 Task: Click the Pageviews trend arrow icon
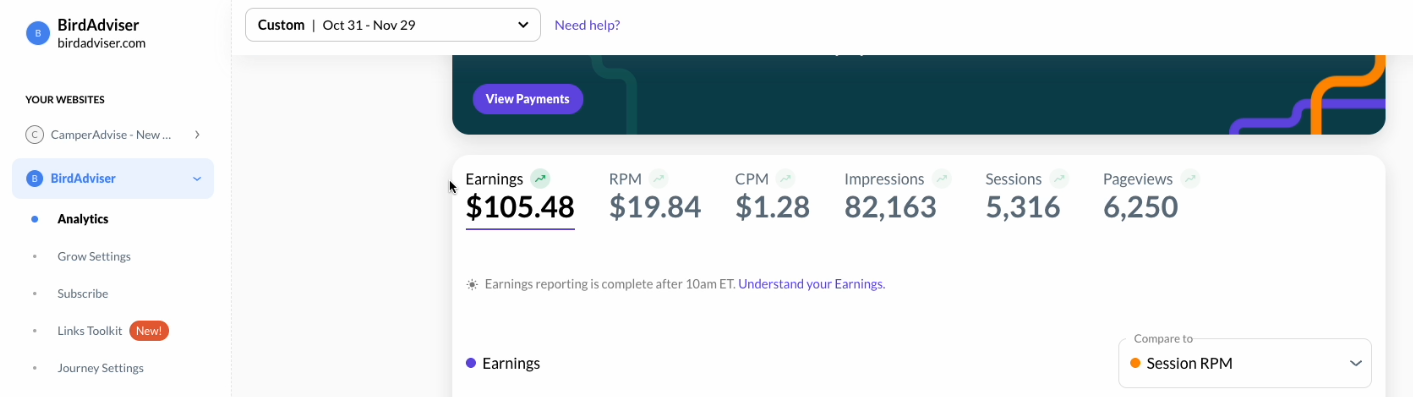click(1189, 179)
